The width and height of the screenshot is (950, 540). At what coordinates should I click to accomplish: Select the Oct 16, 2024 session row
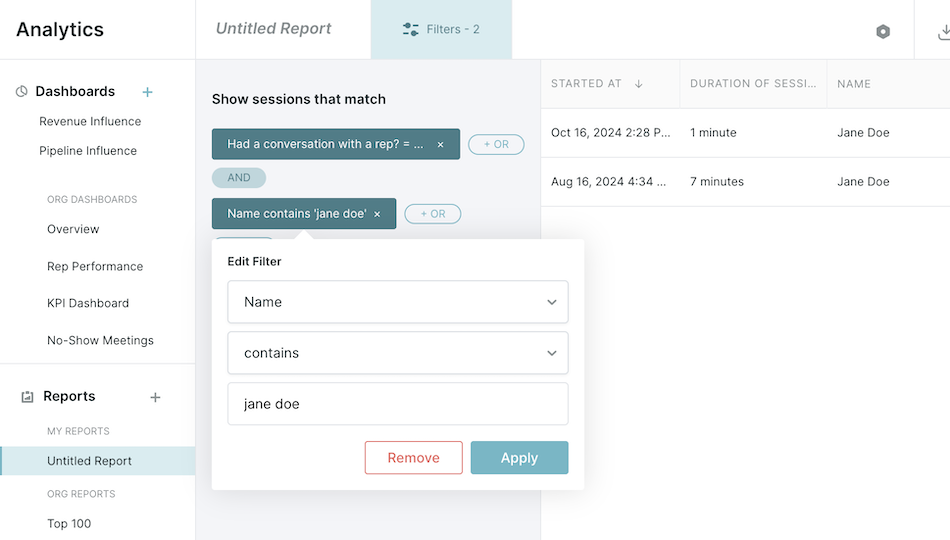(745, 133)
